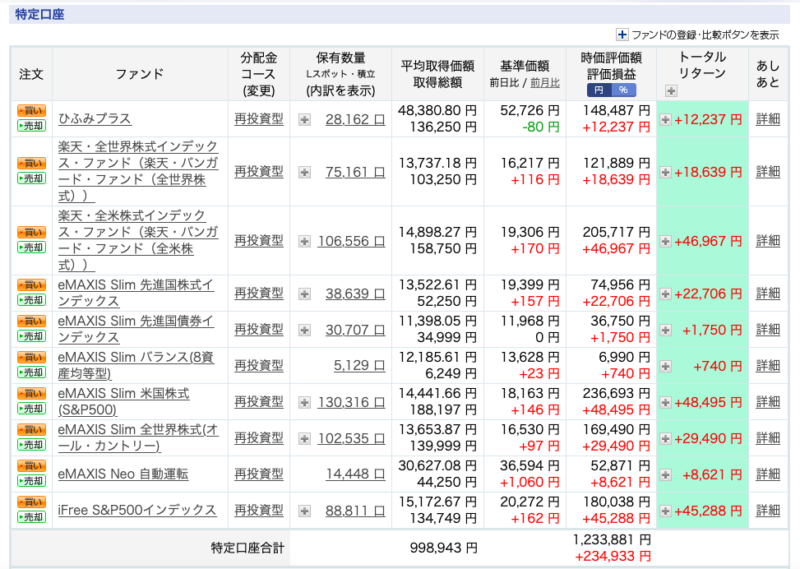The height and width of the screenshot is (569, 800).
Task: Open iFree S&P500インデックス link
Action: 137,510
